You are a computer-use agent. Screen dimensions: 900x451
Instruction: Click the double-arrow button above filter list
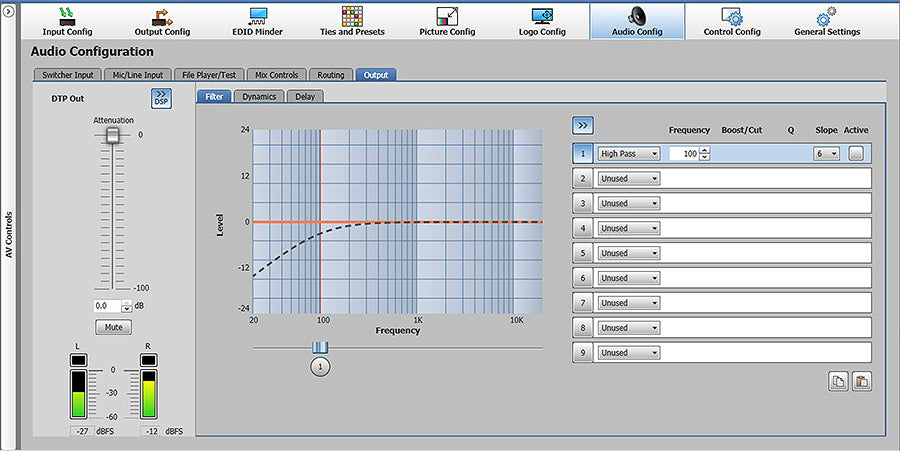point(583,126)
